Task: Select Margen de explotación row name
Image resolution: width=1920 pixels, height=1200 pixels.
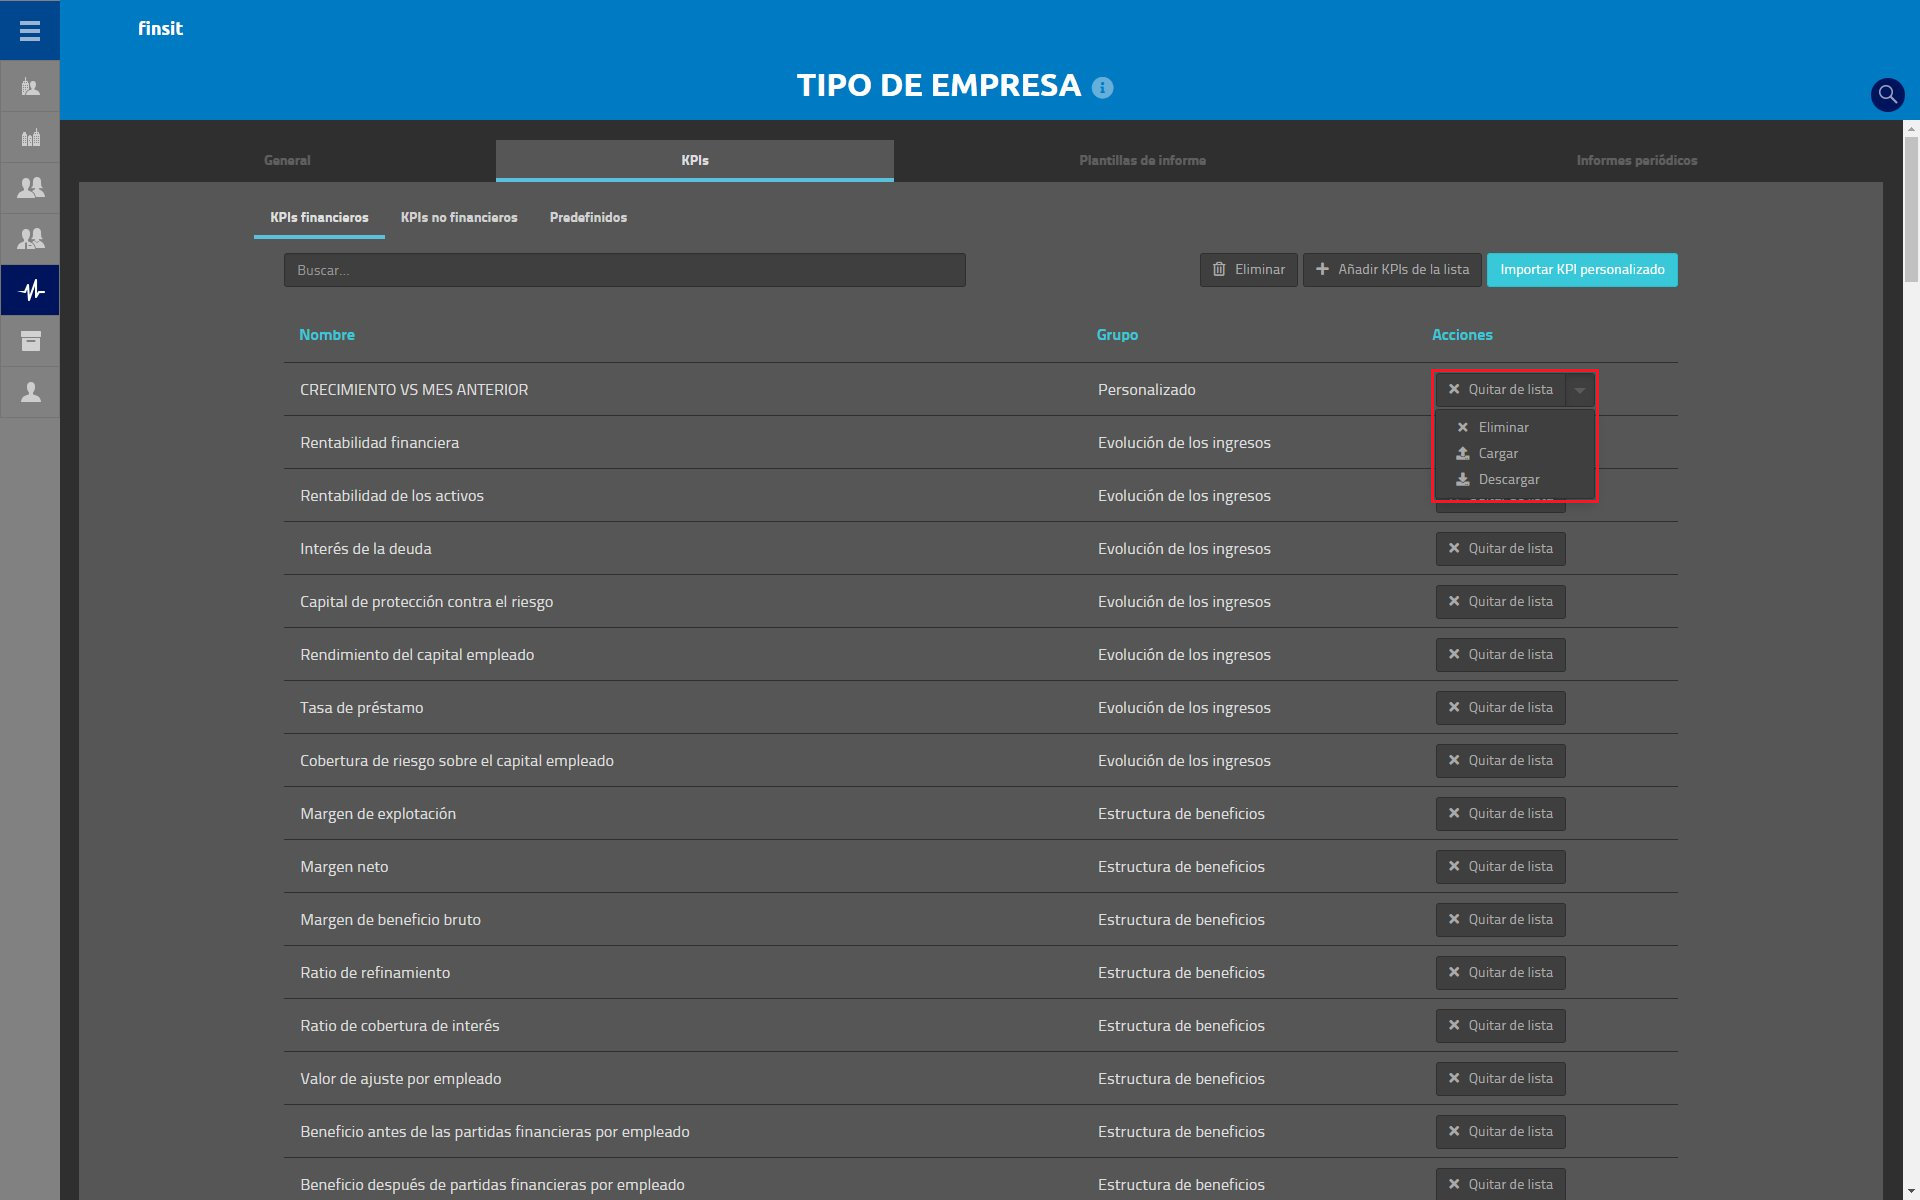Action: pyautogui.click(x=378, y=814)
